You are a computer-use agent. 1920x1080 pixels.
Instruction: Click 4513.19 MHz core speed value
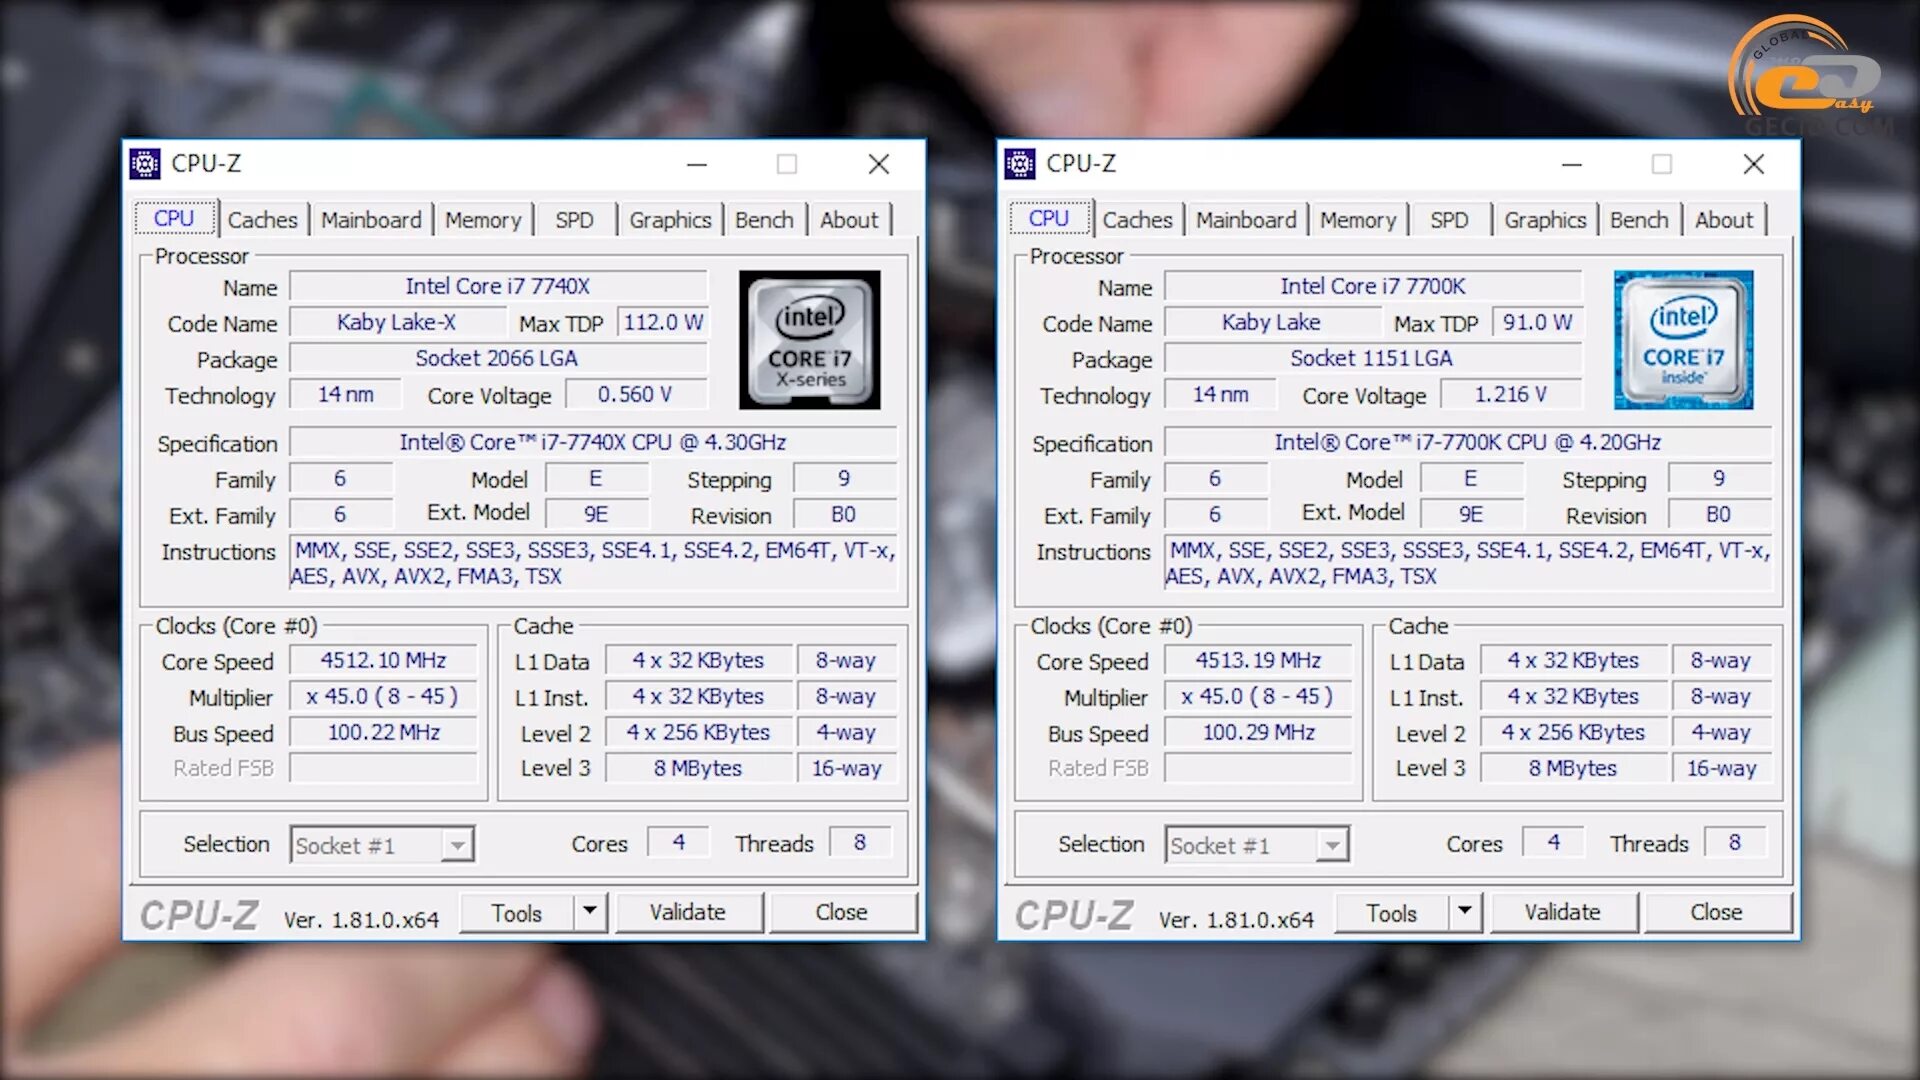(1259, 660)
